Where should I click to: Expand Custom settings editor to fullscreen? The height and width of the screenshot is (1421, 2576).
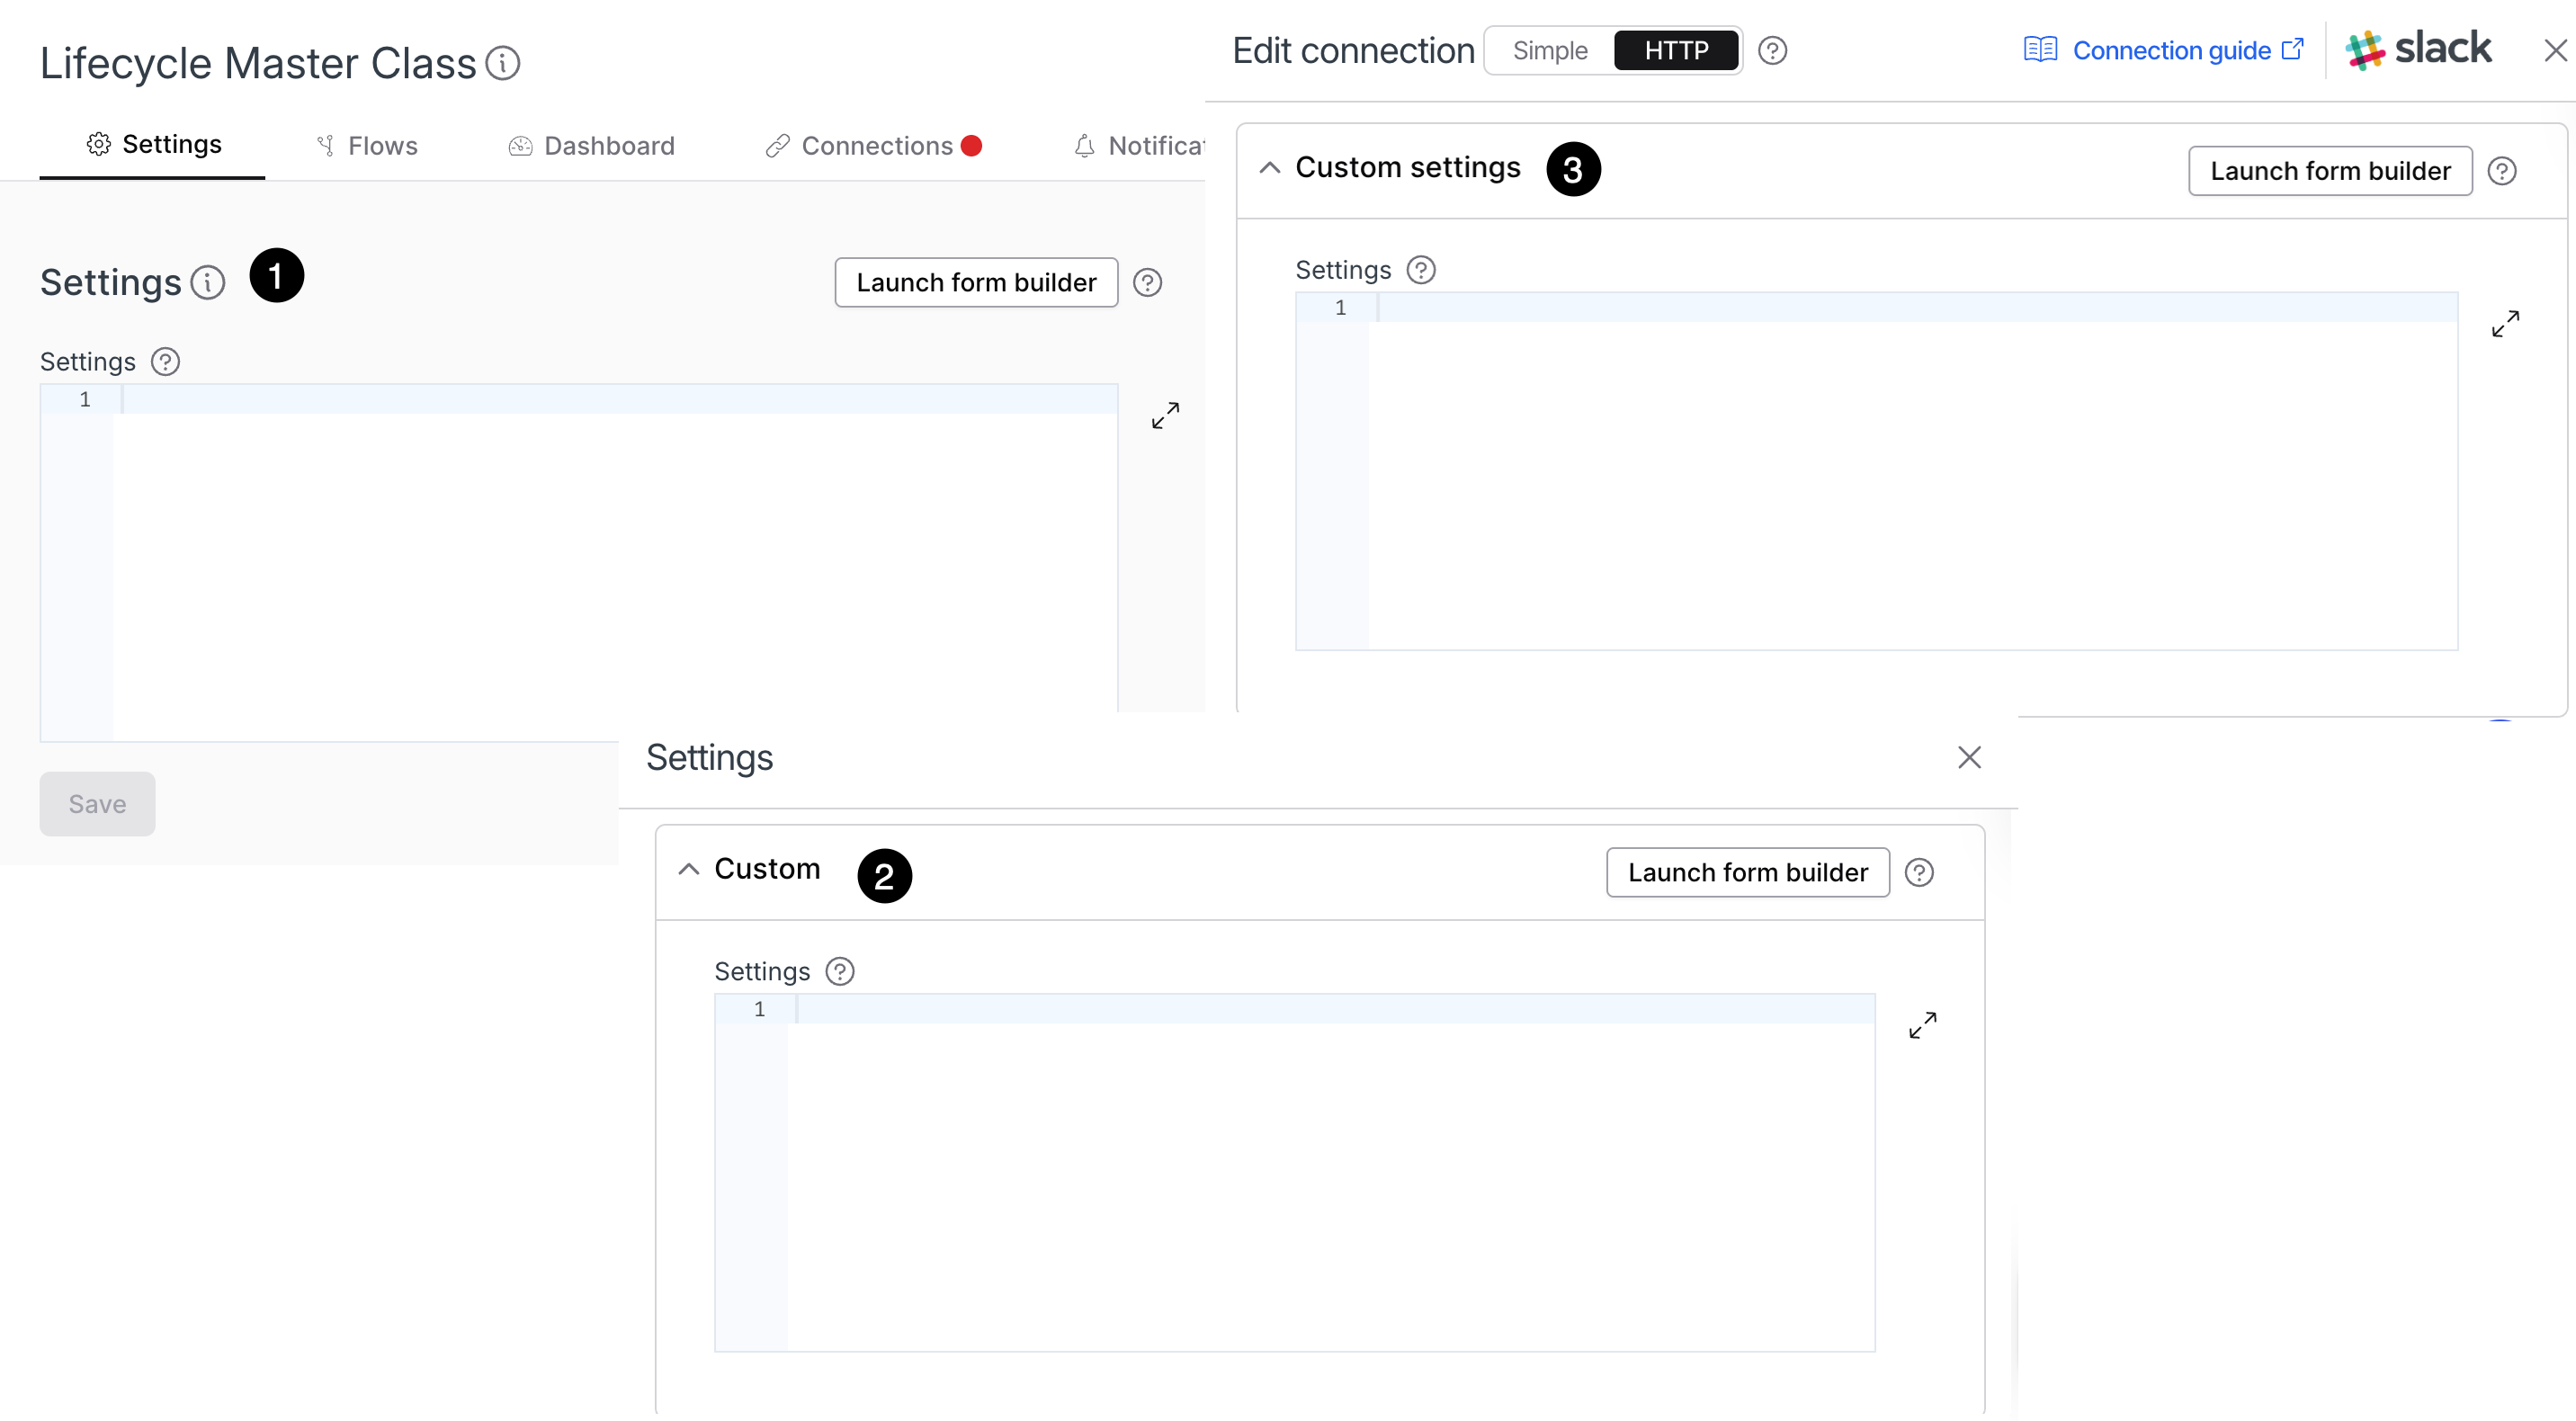point(2506,324)
